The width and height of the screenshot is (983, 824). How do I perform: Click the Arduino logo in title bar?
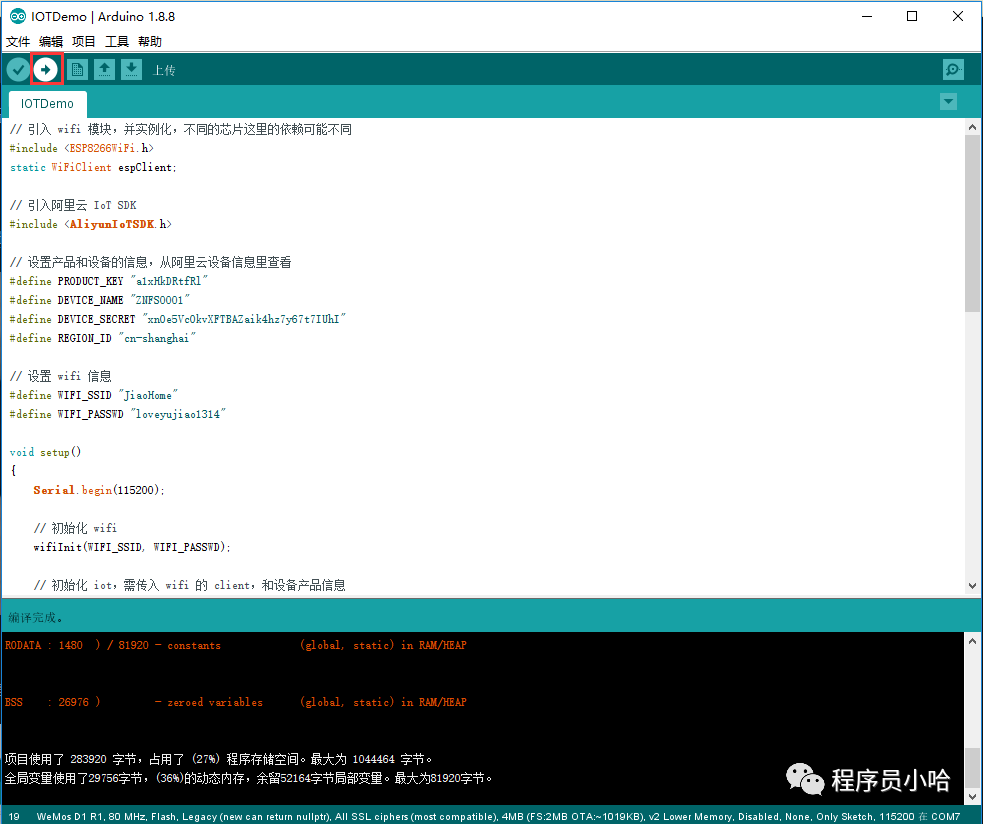click(x=17, y=16)
